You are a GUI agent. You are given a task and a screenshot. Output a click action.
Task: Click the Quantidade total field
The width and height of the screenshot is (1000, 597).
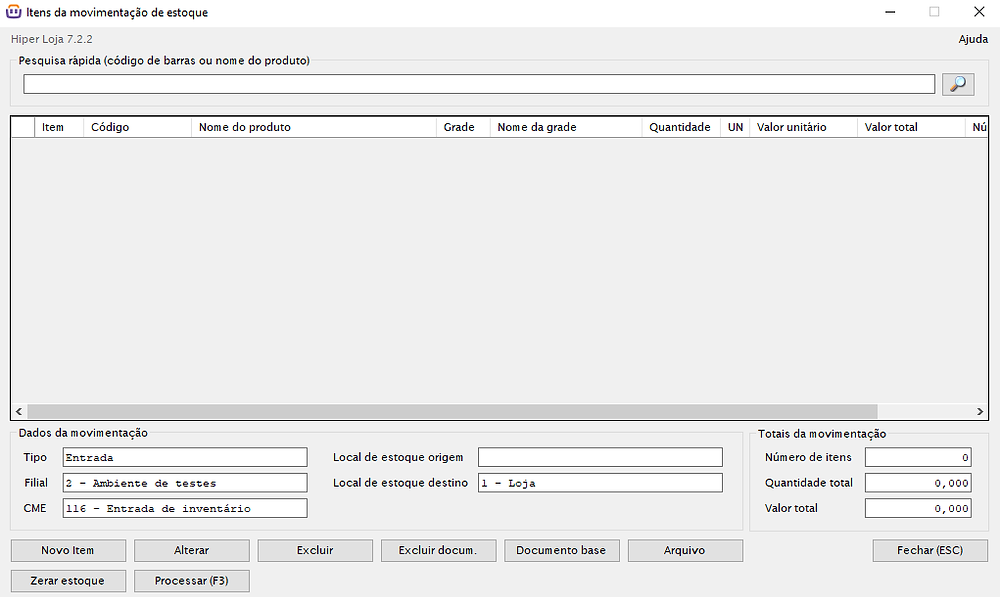point(918,483)
